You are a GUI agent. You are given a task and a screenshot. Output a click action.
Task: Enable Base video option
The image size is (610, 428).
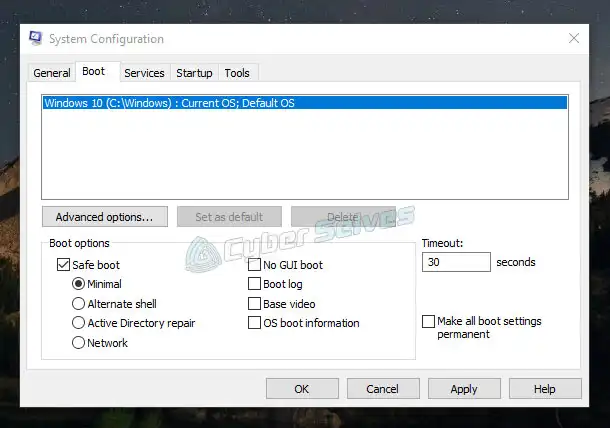(x=254, y=303)
